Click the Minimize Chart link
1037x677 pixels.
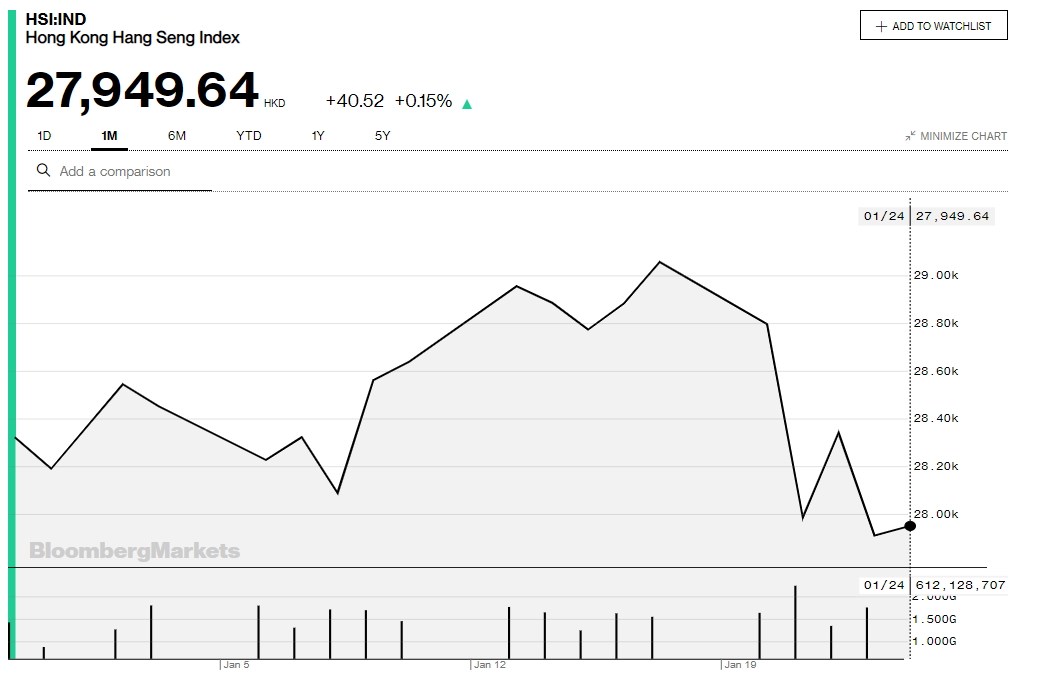pos(963,136)
